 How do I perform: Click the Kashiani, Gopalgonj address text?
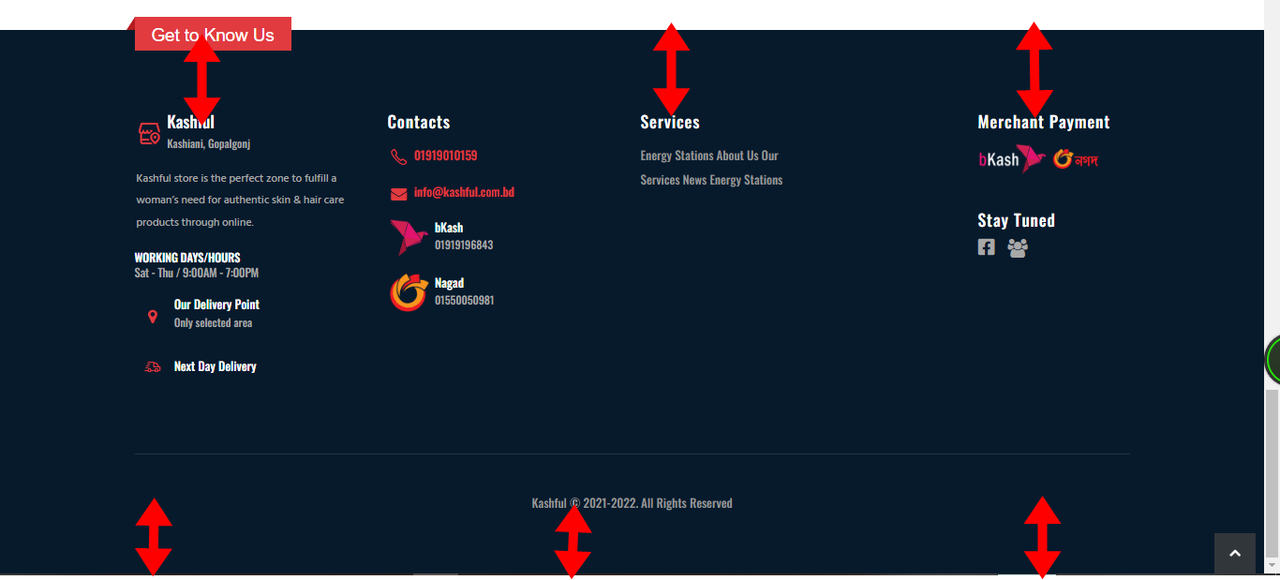(x=208, y=143)
